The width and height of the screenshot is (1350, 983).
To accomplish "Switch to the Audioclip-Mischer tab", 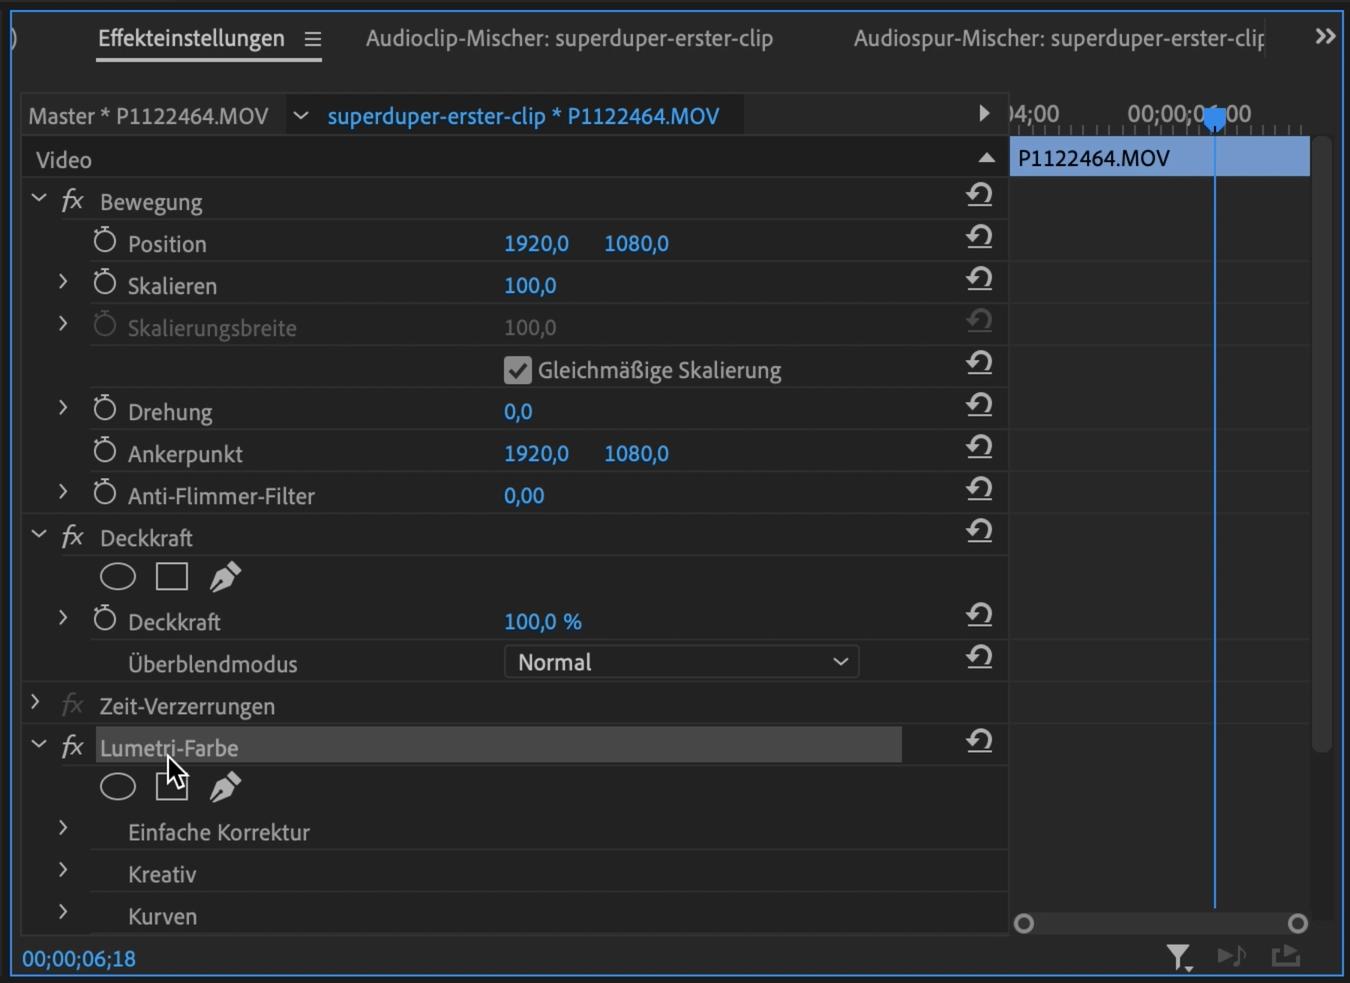I will 569,39.
